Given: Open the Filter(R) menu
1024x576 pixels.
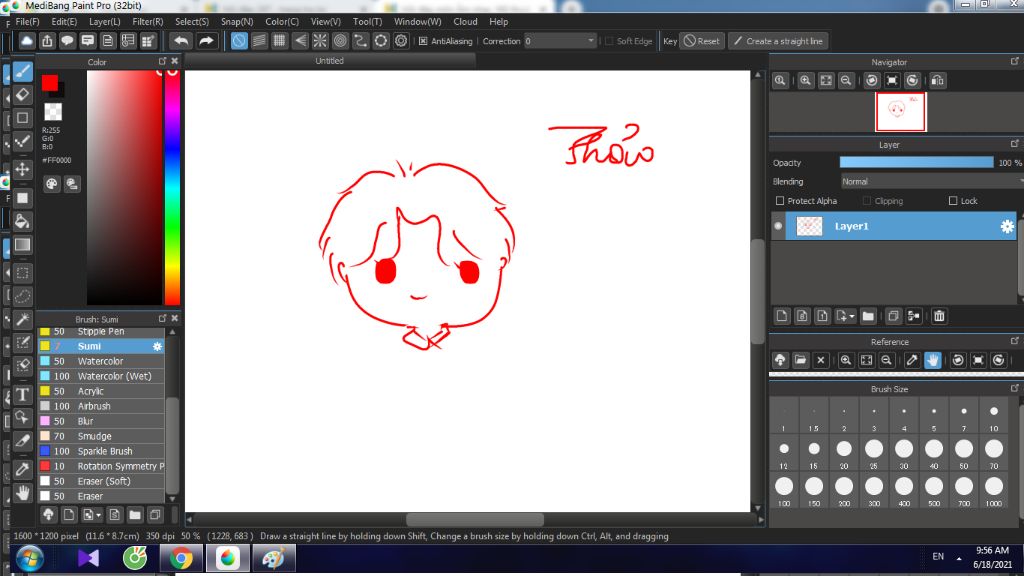Looking at the screenshot, I should coord(148,22).
